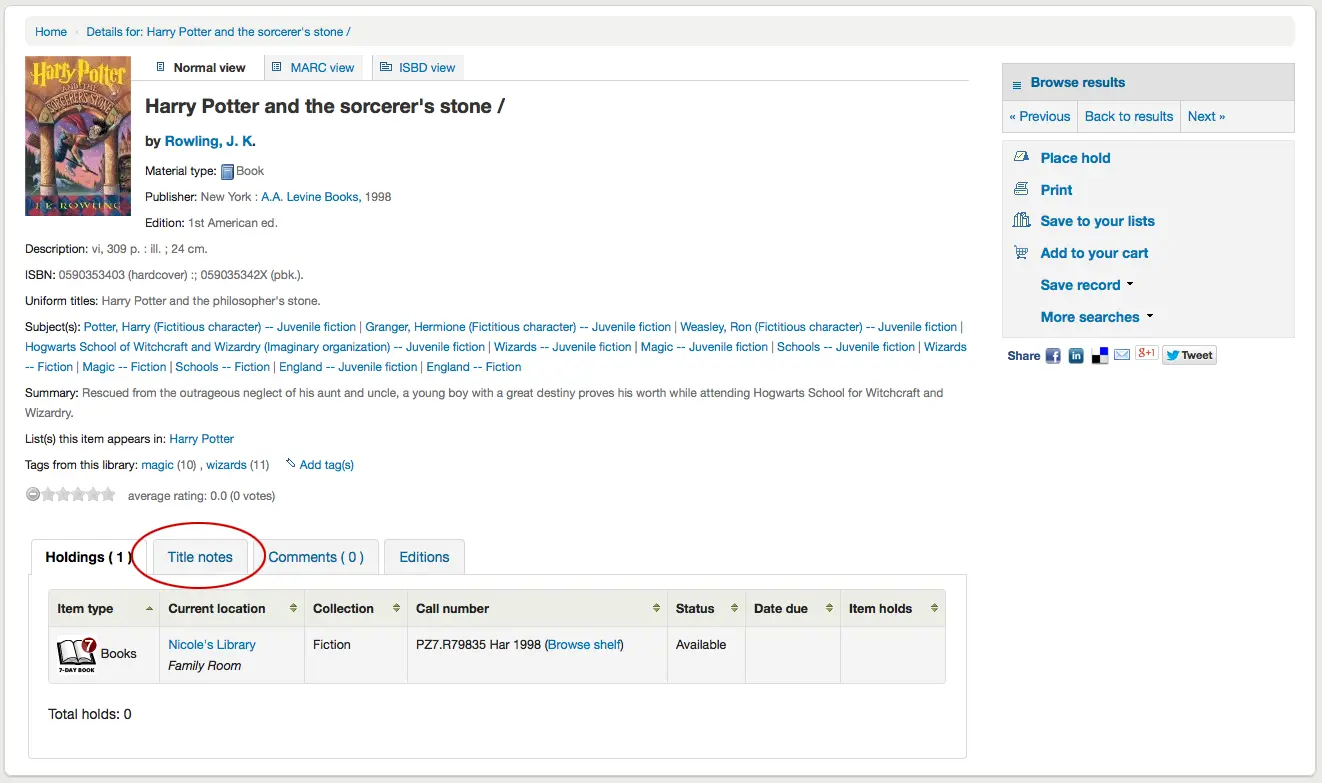1322x783 pixels.
Task: Click Back to results
Action: coord(1129,116)
